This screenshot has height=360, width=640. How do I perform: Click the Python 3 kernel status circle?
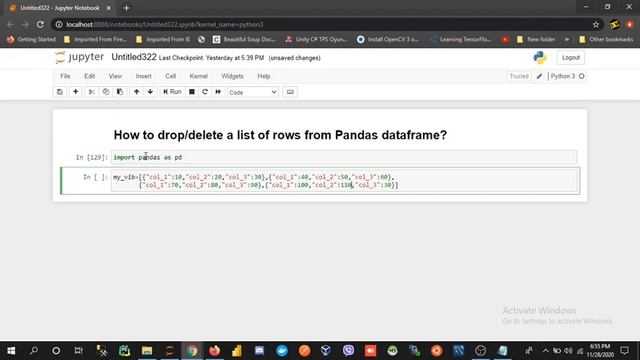[582, 76]
